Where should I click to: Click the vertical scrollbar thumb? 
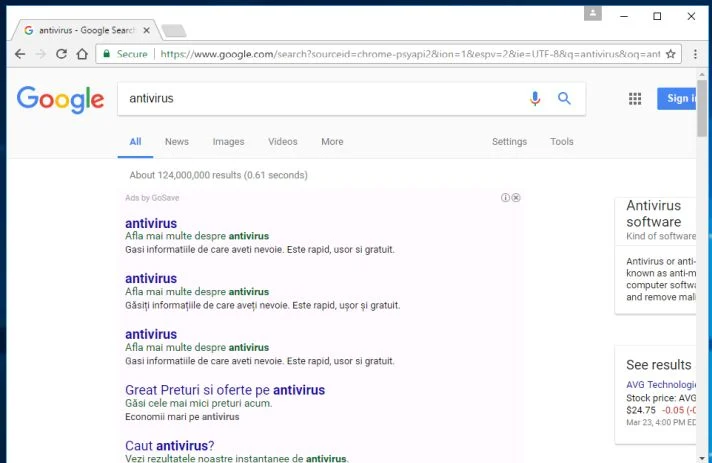click(x=702, y=108)
